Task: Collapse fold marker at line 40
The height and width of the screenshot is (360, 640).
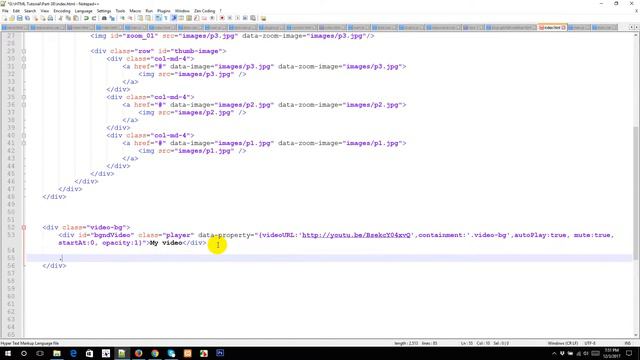Action: 24,136
